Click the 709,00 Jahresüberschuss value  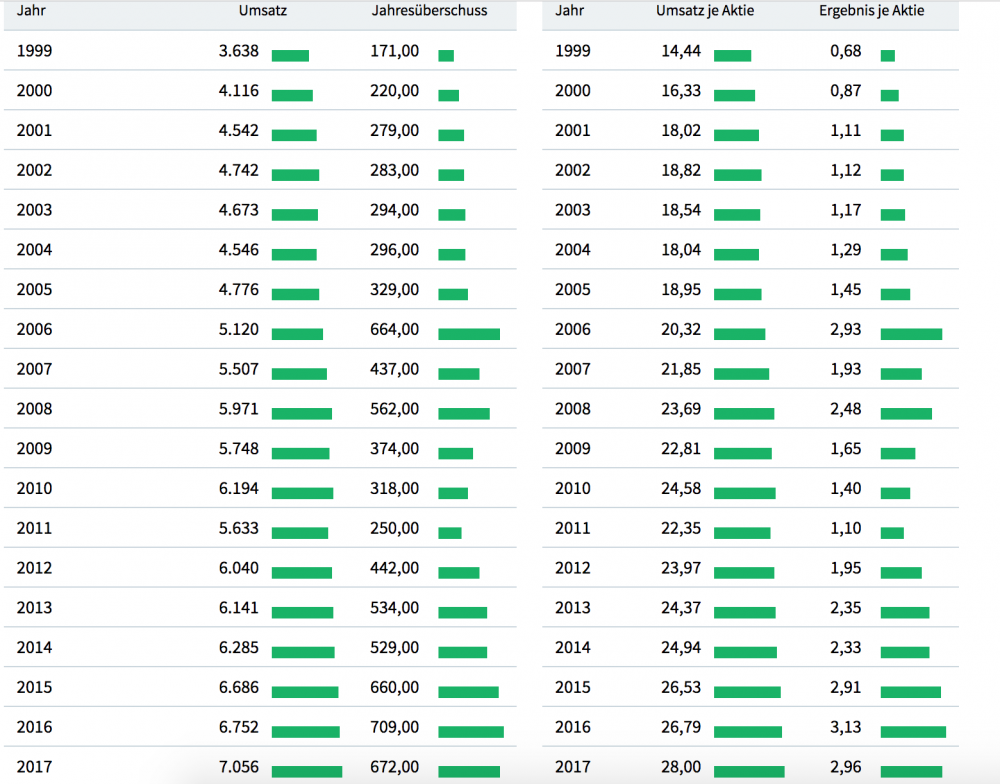pos(395,727)
